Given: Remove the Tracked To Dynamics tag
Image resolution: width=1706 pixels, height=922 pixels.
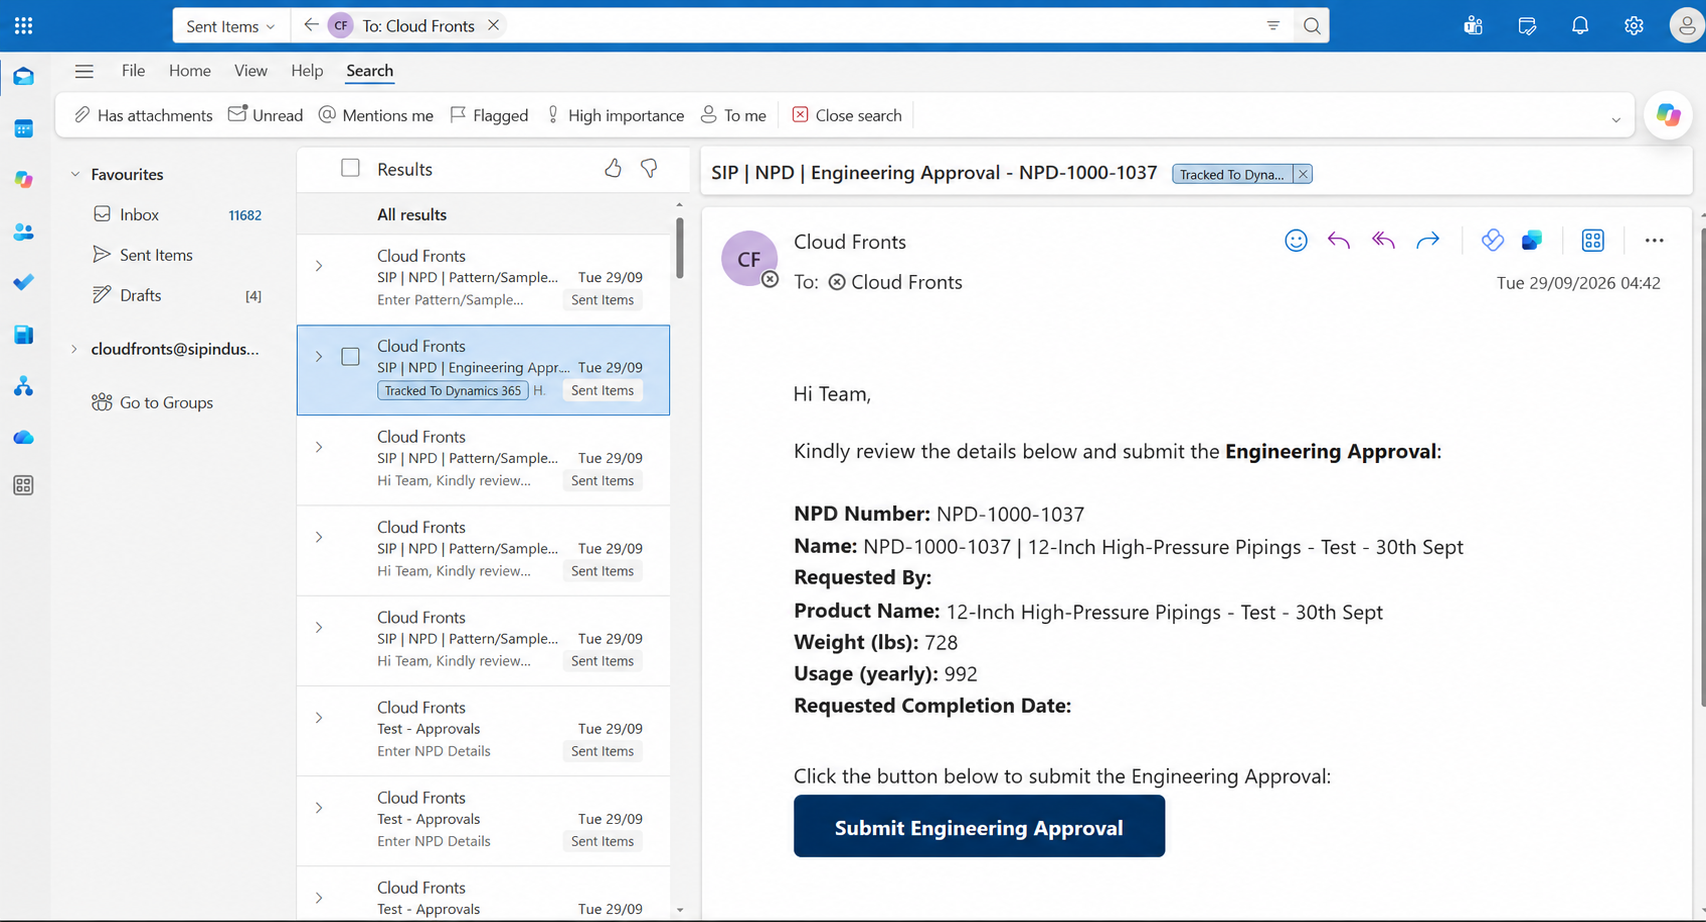Looking at the screenshot, I should pyautogui.click(x=1303, y=174).
